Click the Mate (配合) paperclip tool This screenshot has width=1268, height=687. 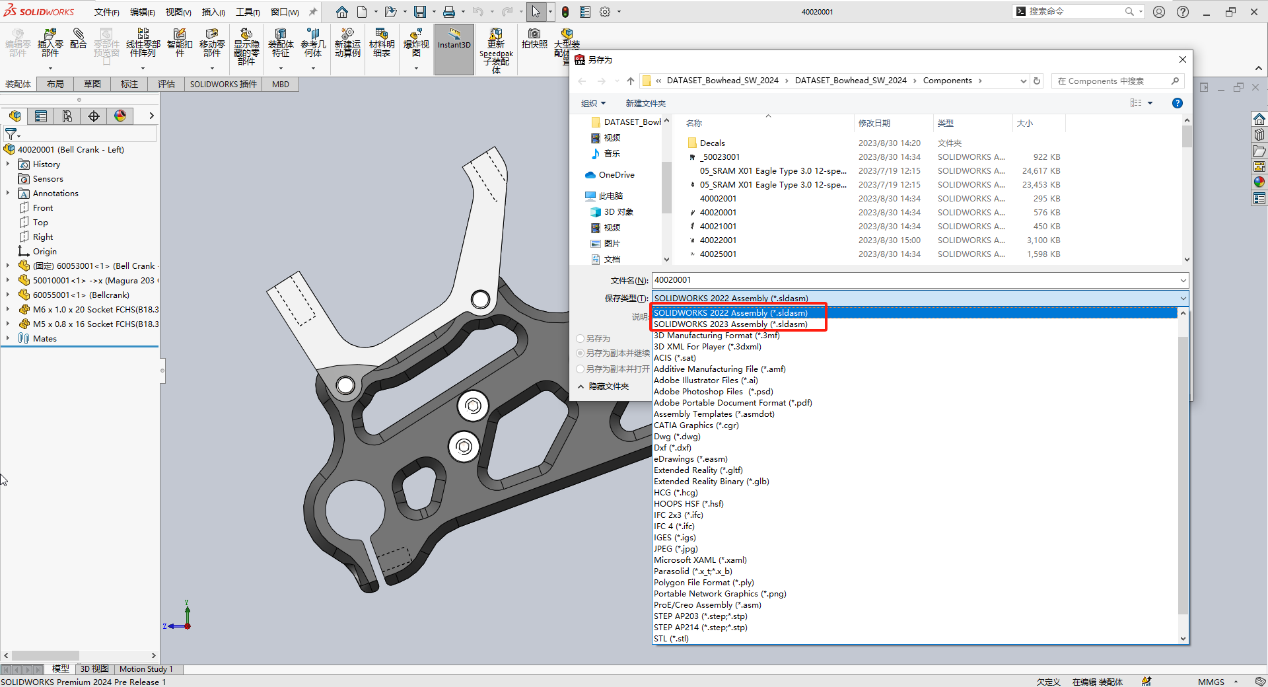(x=78, y=39)
